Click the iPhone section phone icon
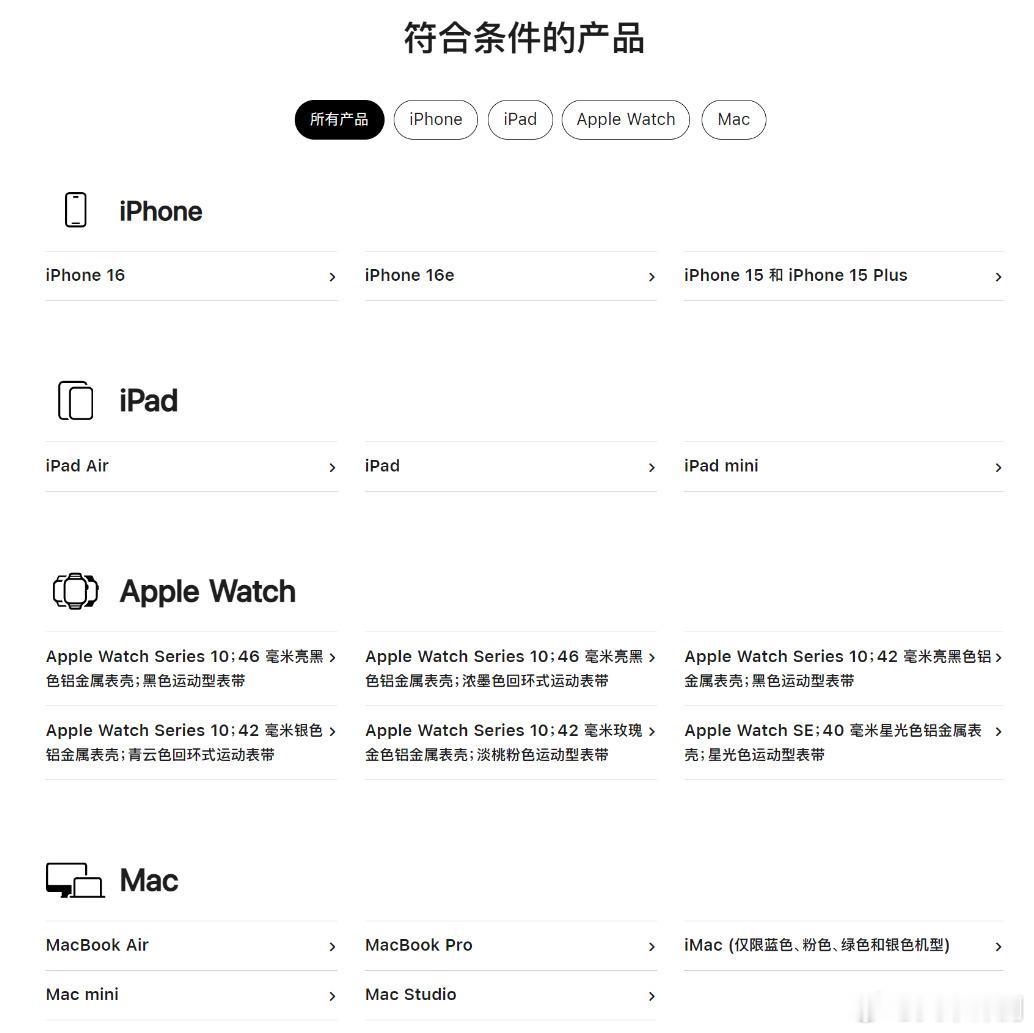1034x1033 pixels. pos(76,210)
